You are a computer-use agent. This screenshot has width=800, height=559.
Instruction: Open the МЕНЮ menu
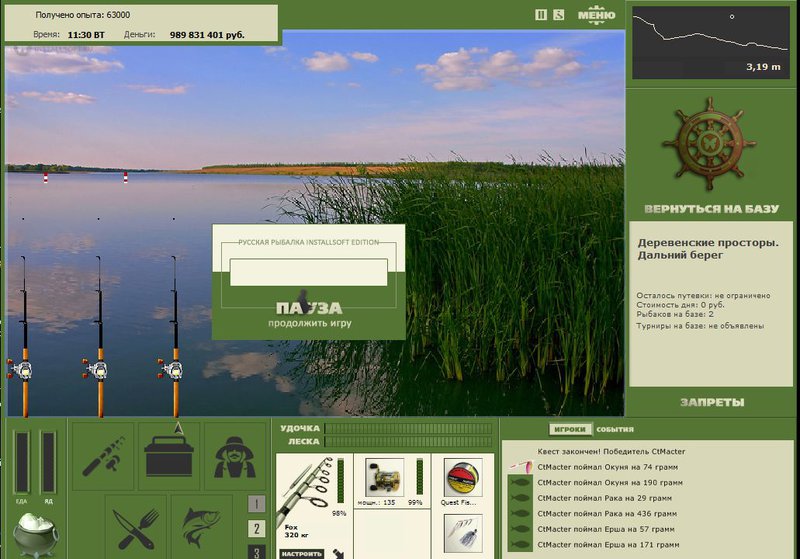pos(596,14)
